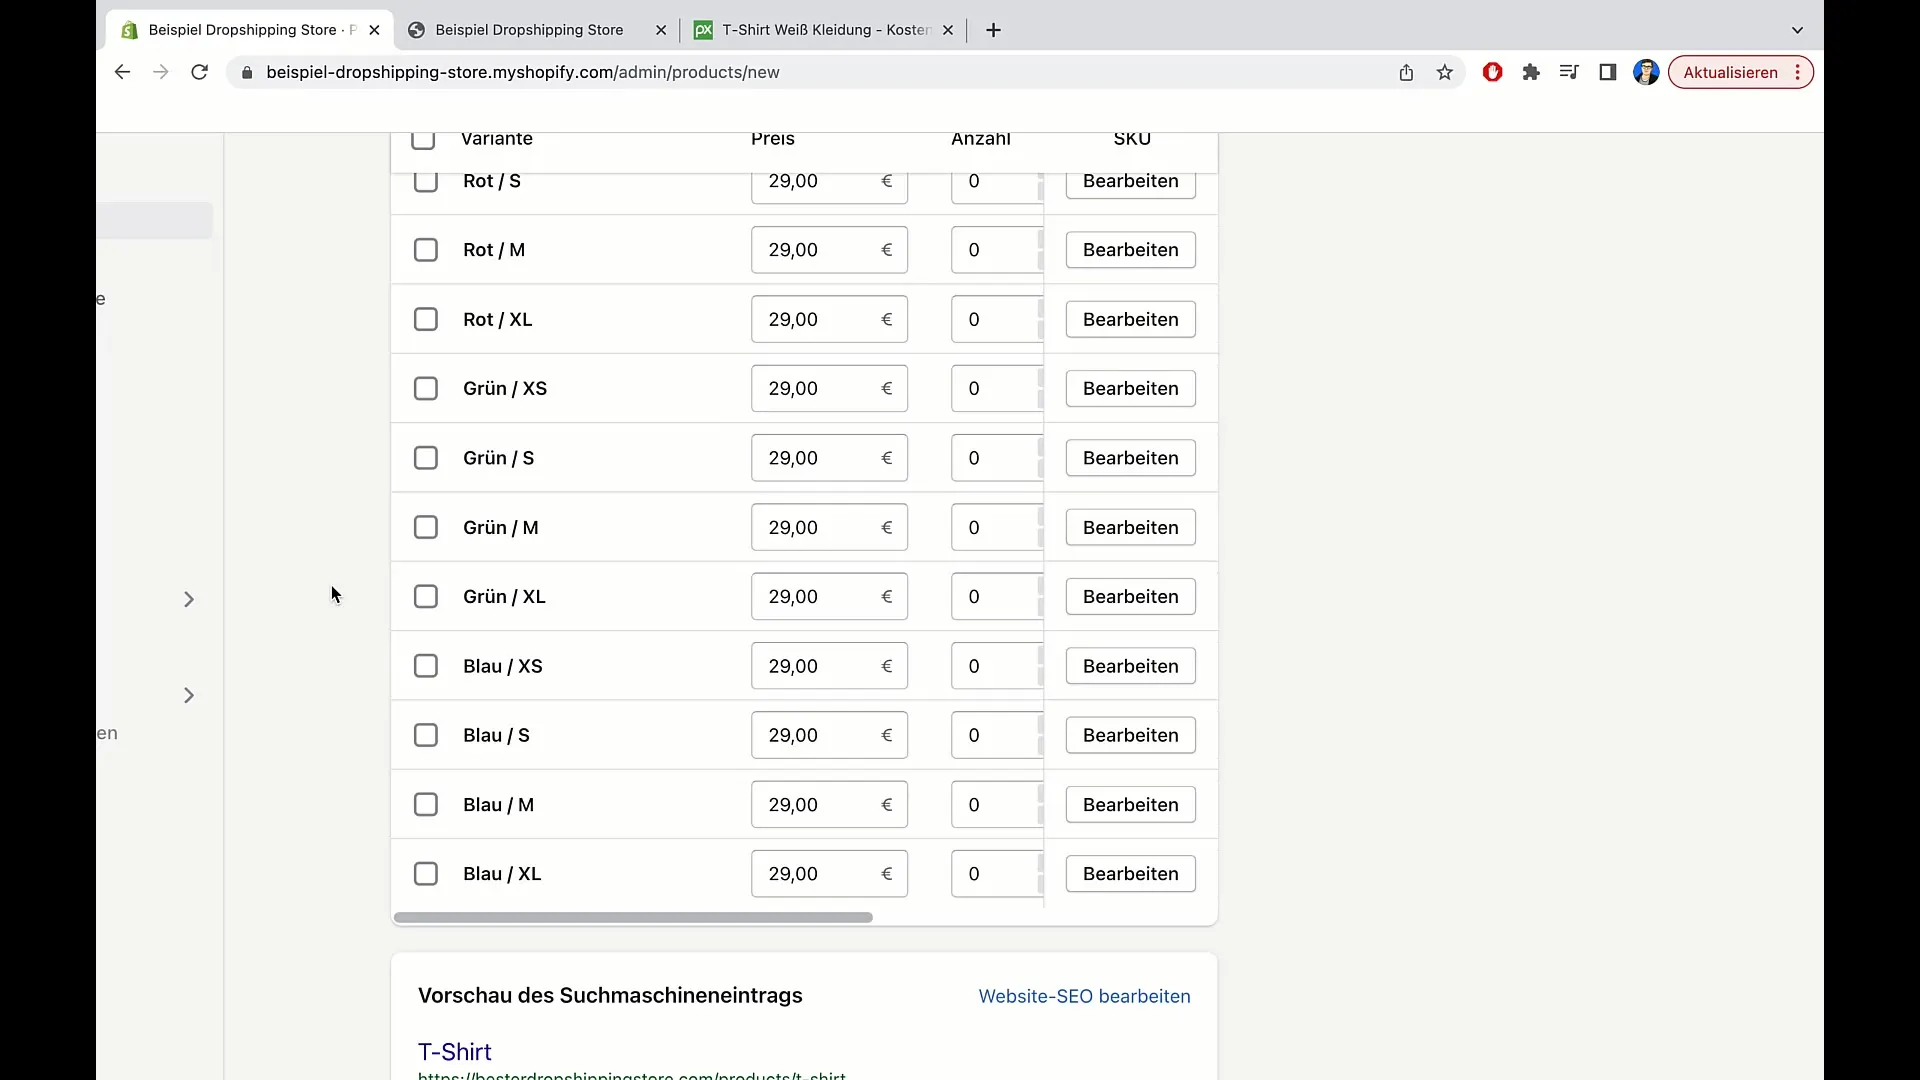Click the price field for Grün / S
The image size is (1920, 1080).
tap(829, 458)
